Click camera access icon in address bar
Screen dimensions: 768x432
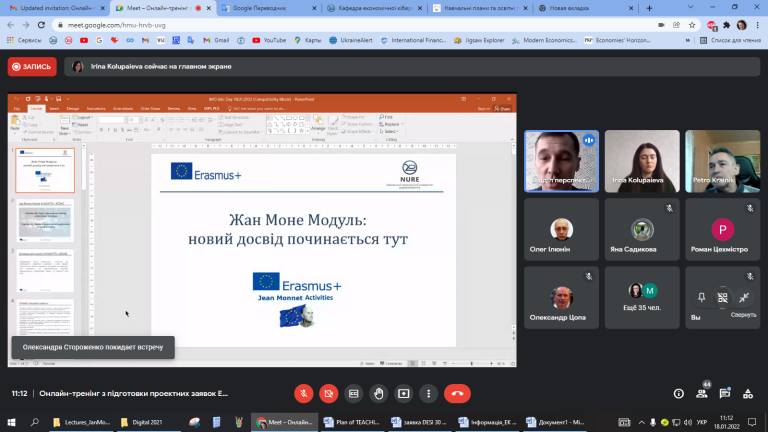[661, 25]
